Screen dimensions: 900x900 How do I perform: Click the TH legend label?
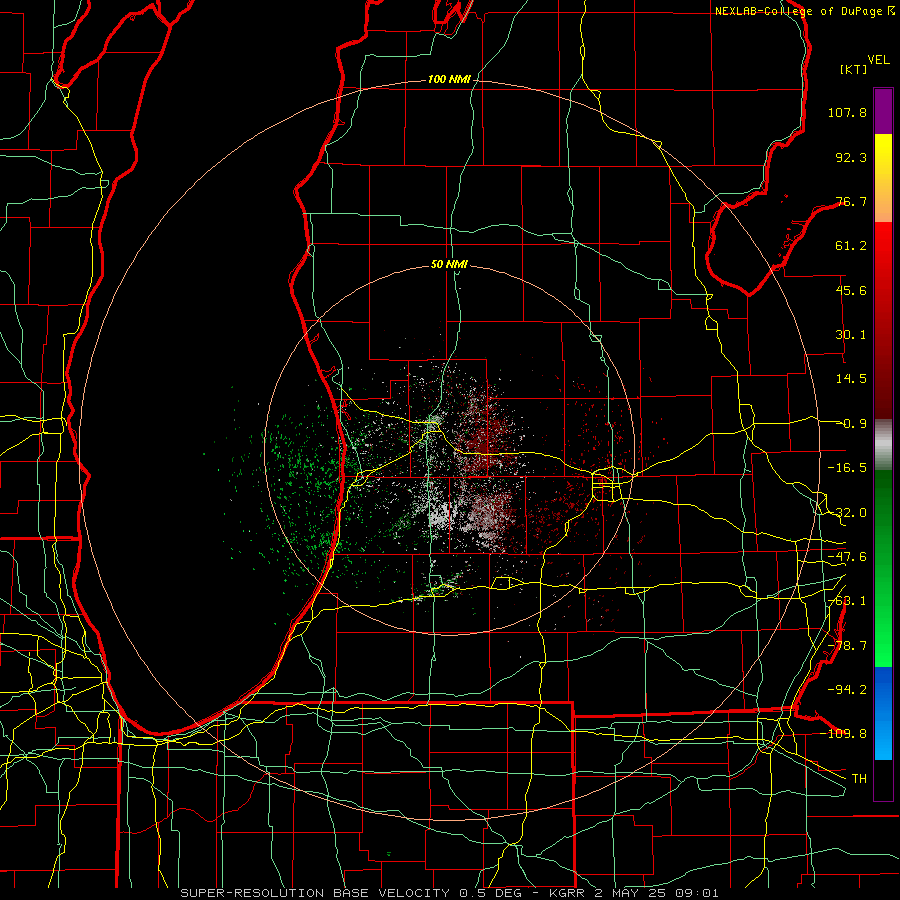point(859,778)
